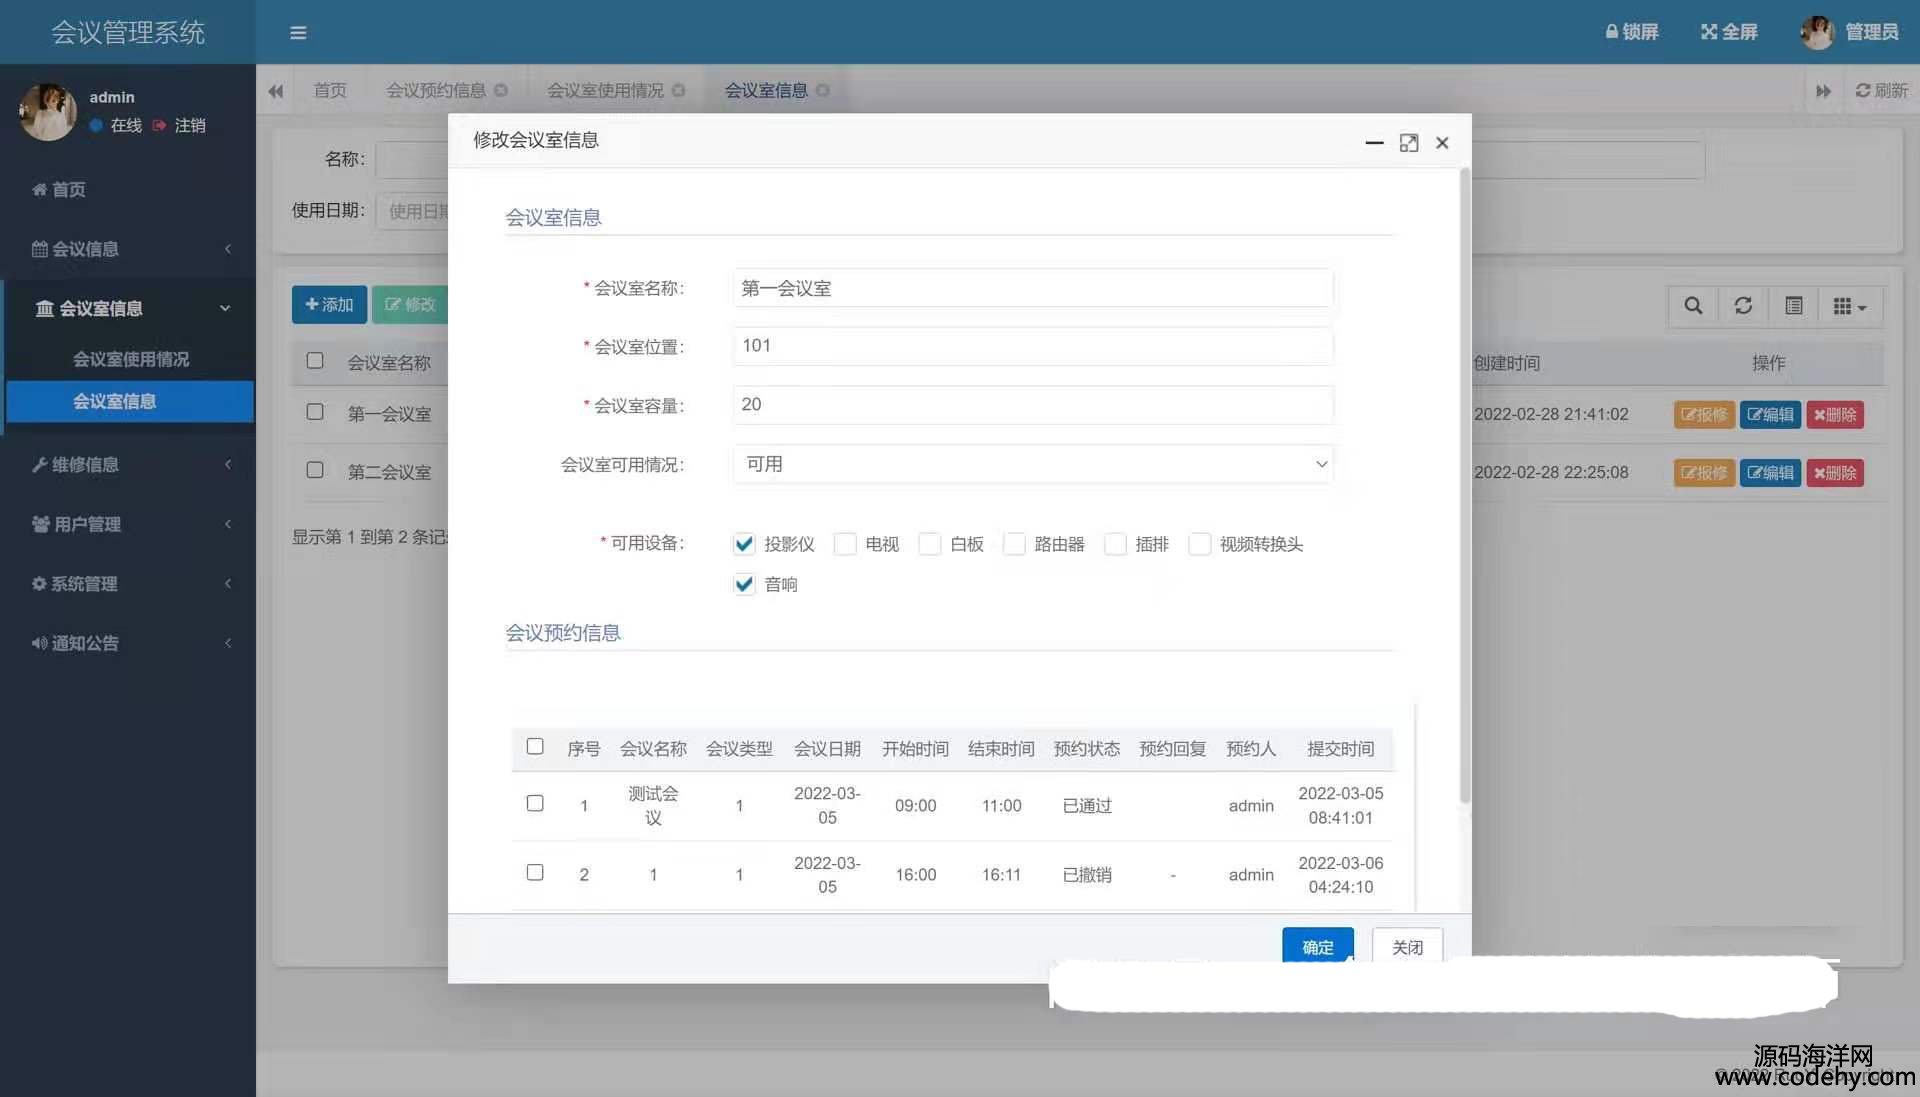The height and width of the screenshot is (1097, 1920).
Task: Click the hamburger sidebar toggle icon
Action: [298, 33]
